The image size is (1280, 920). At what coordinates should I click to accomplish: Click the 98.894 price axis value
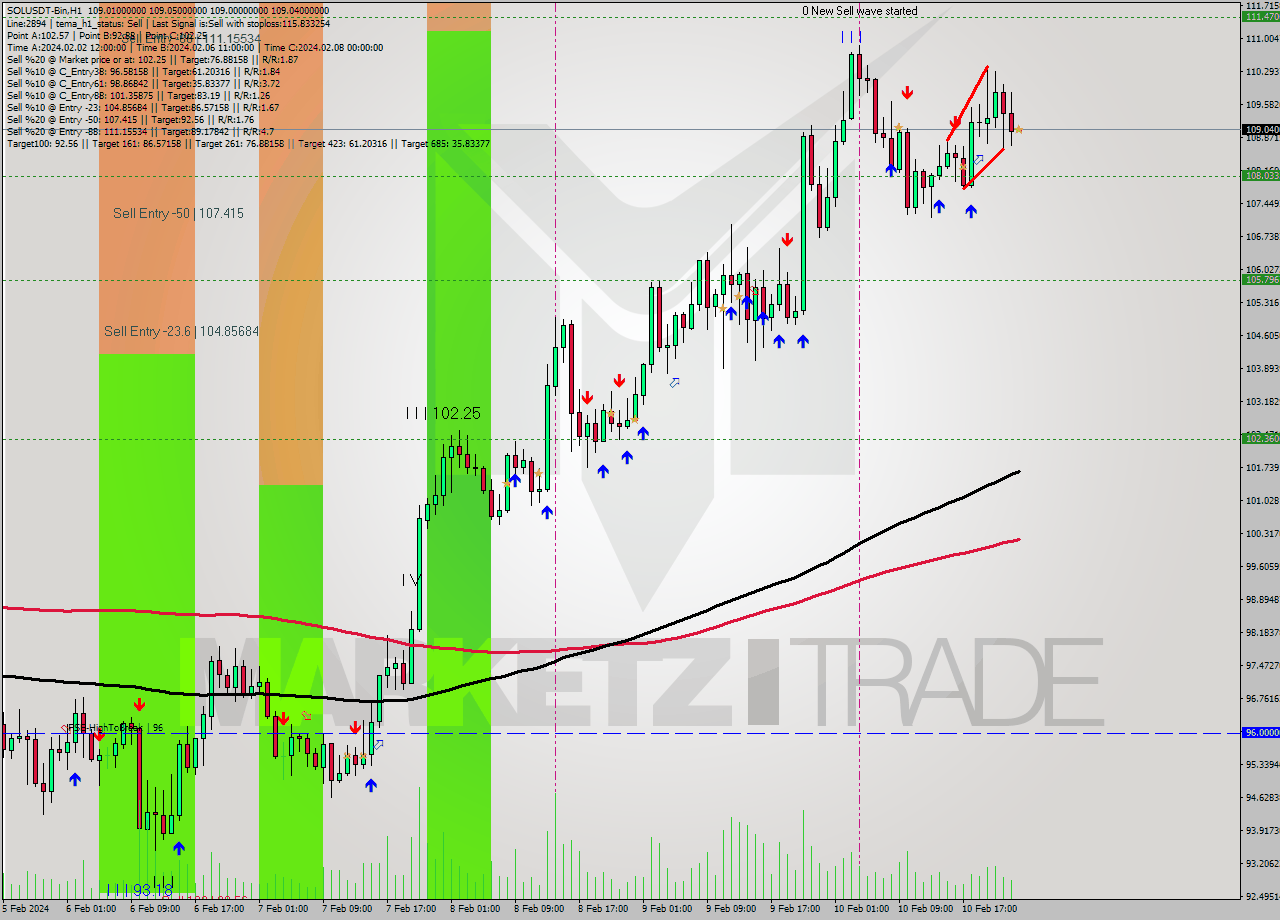click(x=1262, y=599)
